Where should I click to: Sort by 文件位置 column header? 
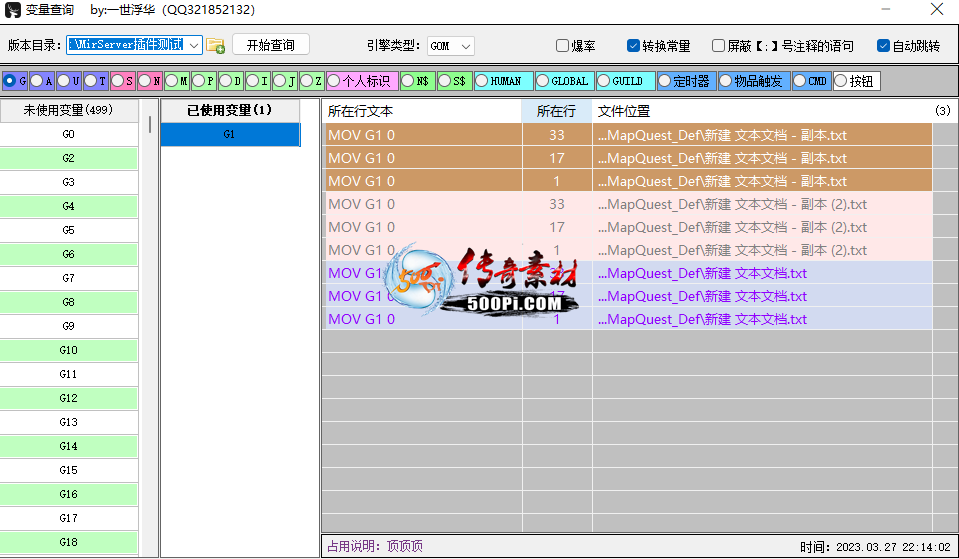point(761,111)
